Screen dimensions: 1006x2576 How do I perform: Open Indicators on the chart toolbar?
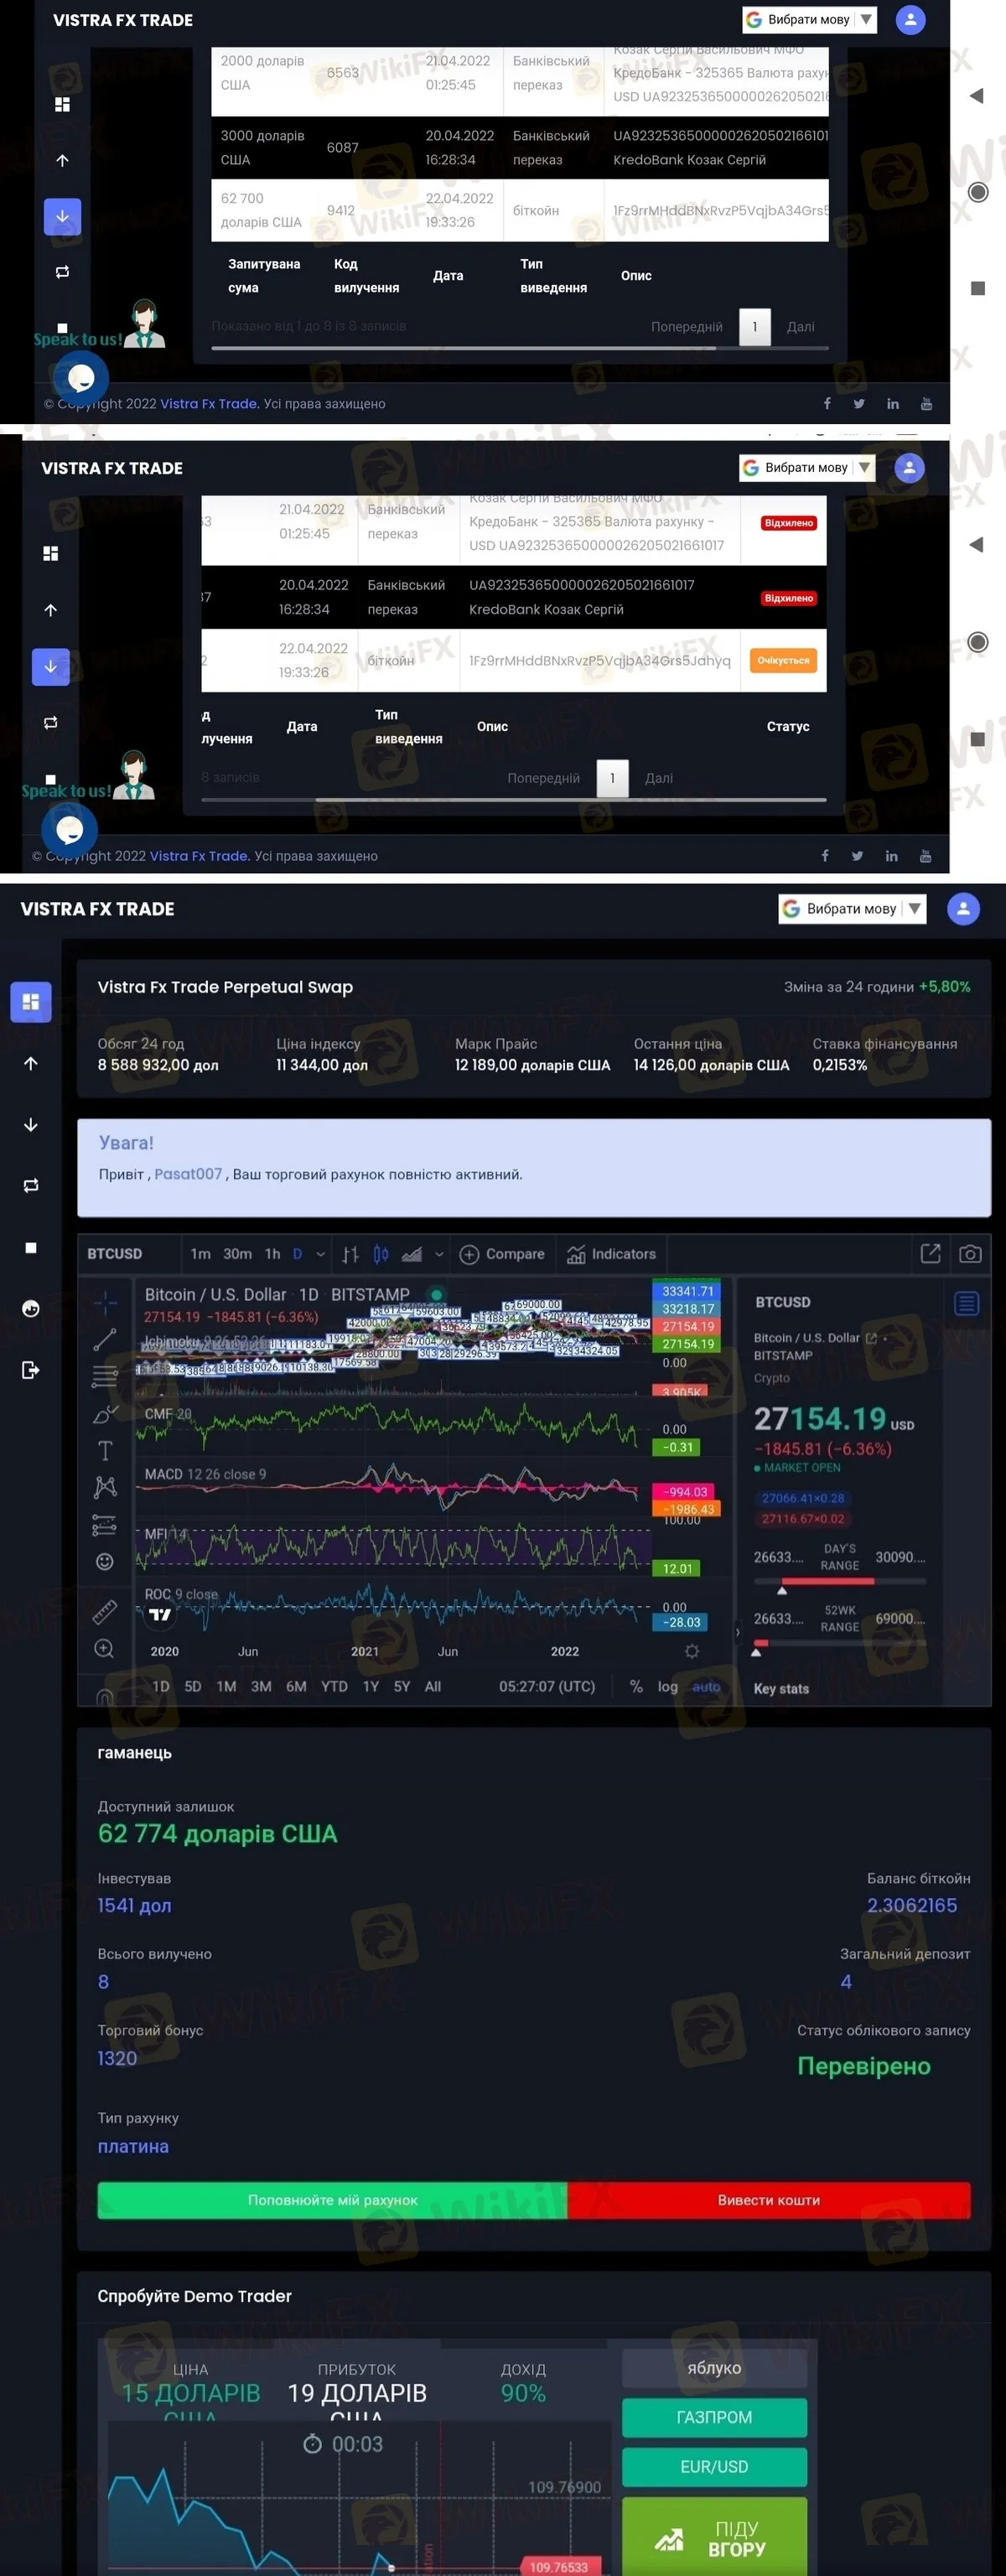coord(611,1254)
